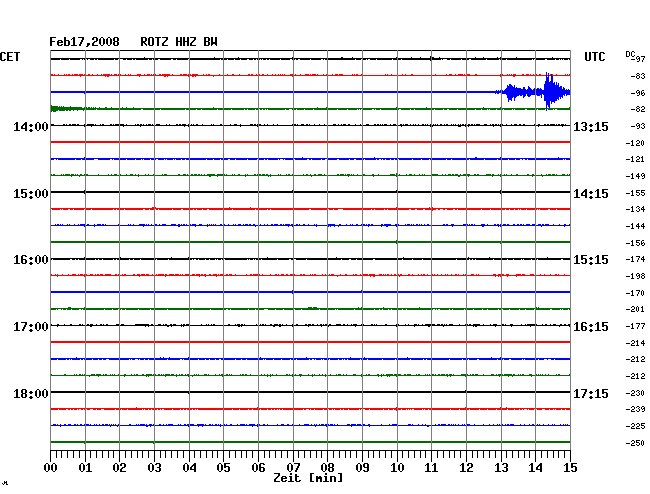650x494 pixels.
Task: Click the station label 'ROTZ HHZ BW'
Action: coord(179,42)
